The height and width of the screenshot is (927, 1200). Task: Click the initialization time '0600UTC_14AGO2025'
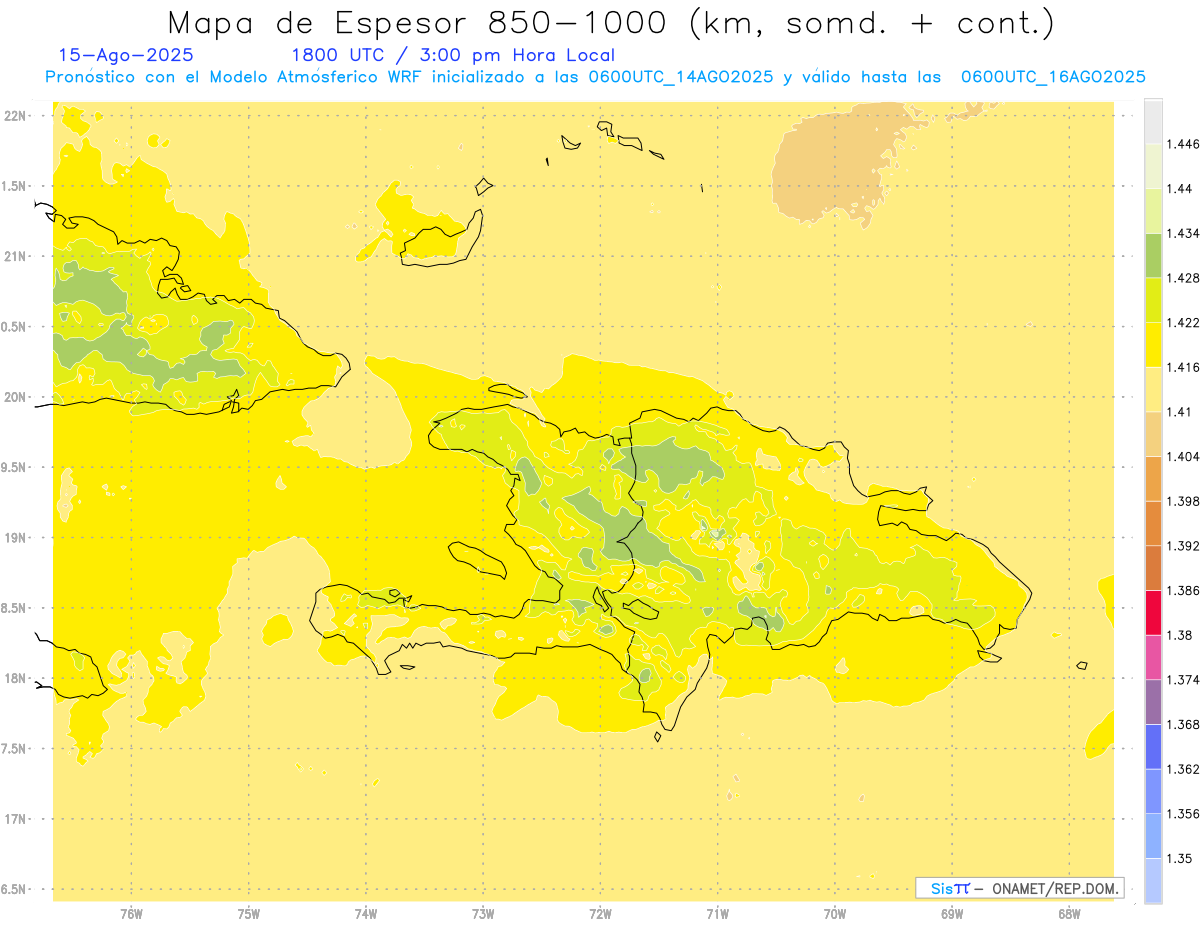680,77
